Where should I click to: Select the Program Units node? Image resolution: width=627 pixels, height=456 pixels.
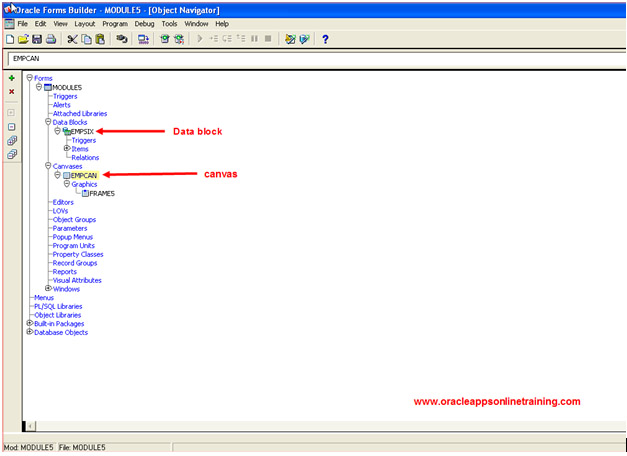pyautogui.click(x=74, y=245)
